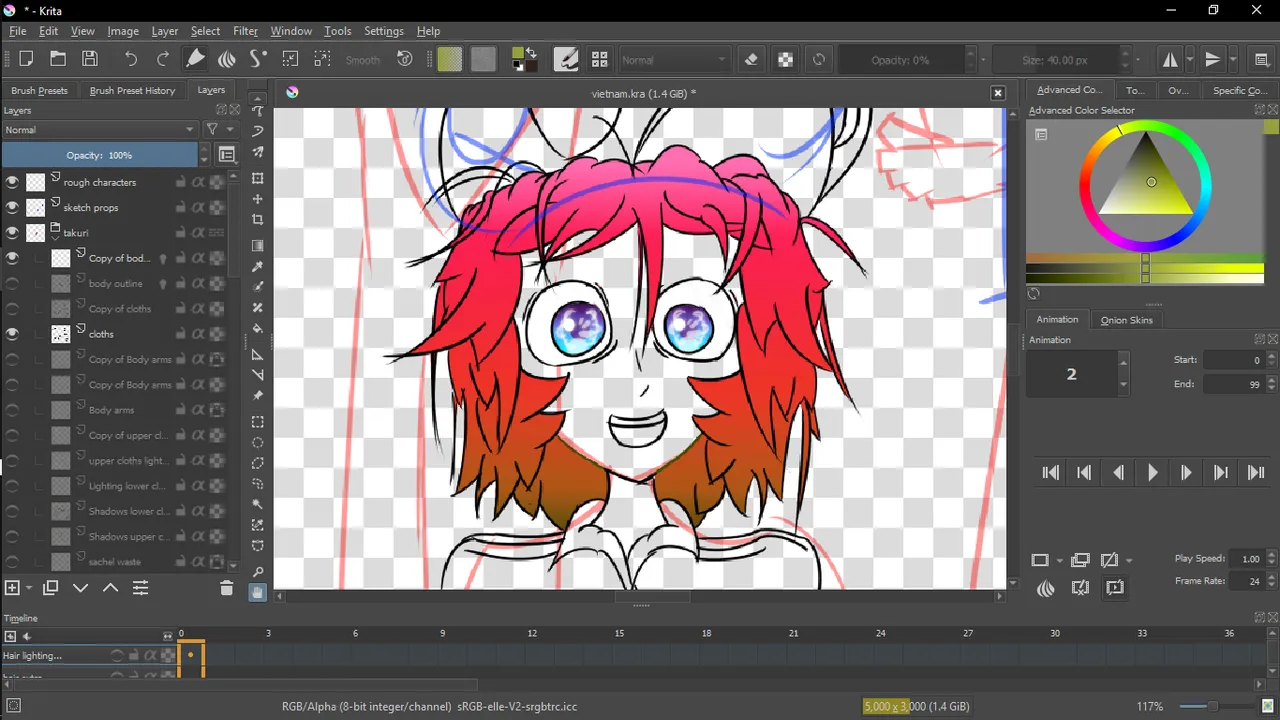Duplicate the current layer
Viewport: 1280px width, 720px height.
50,588
